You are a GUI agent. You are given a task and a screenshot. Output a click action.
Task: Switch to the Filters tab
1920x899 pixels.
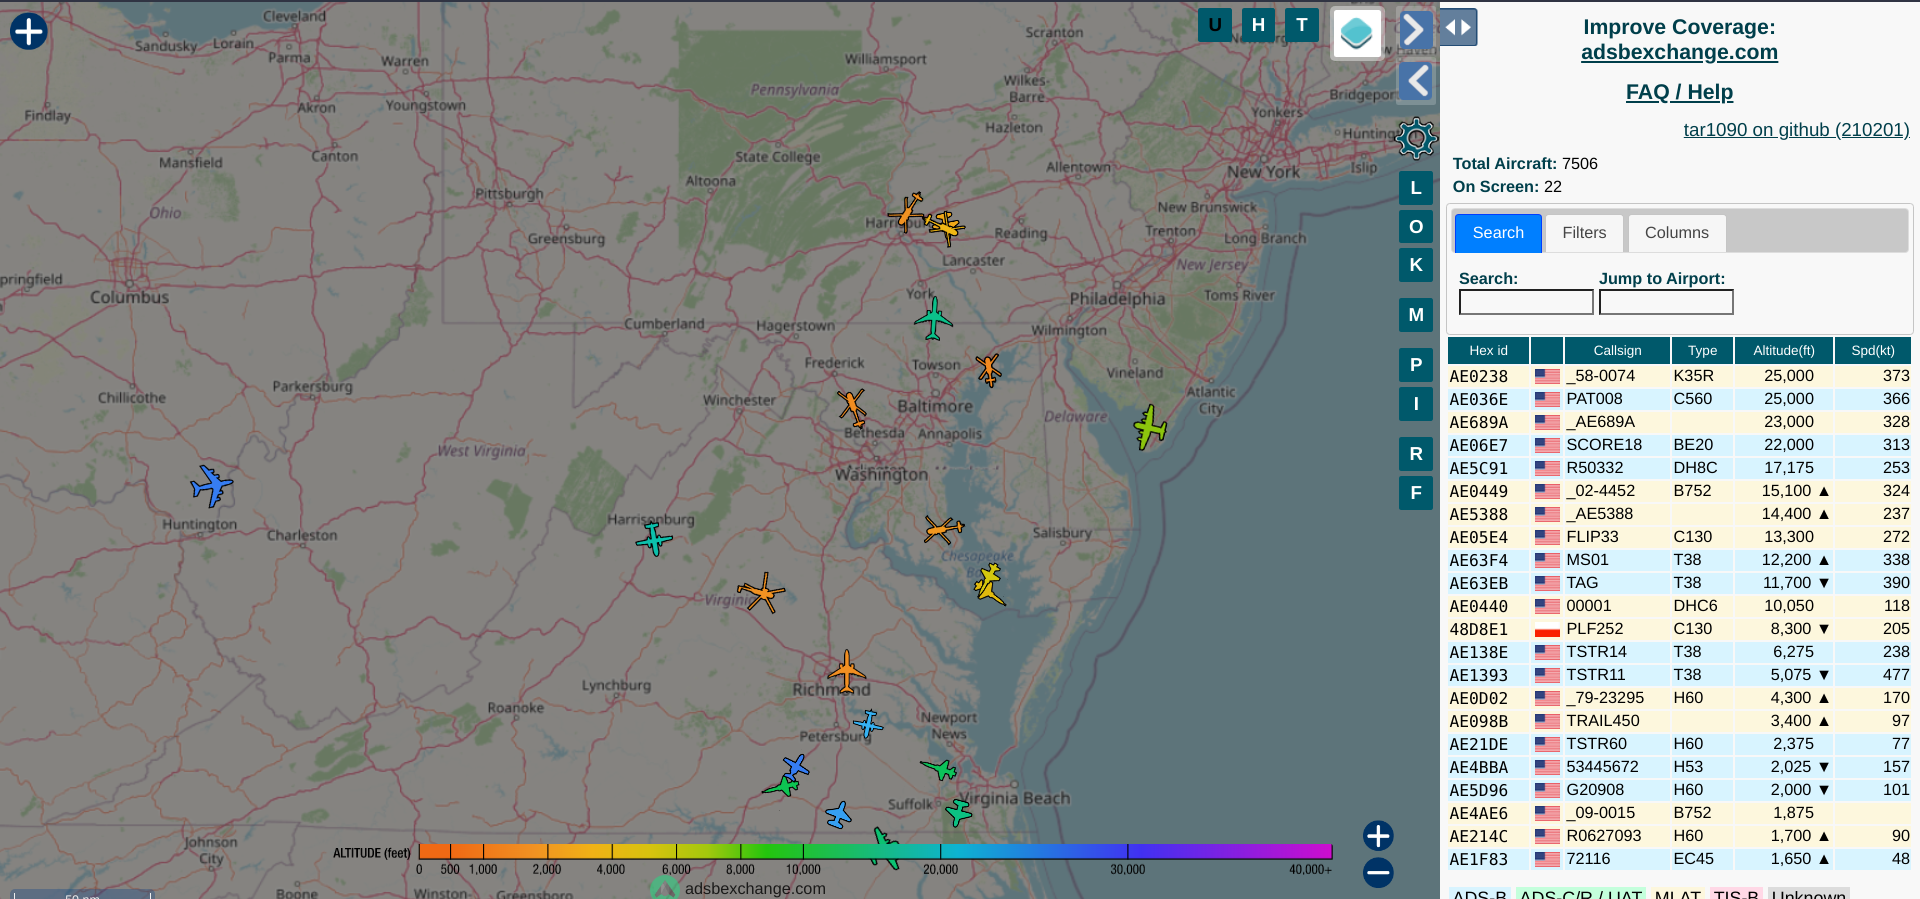point(1584,233)
